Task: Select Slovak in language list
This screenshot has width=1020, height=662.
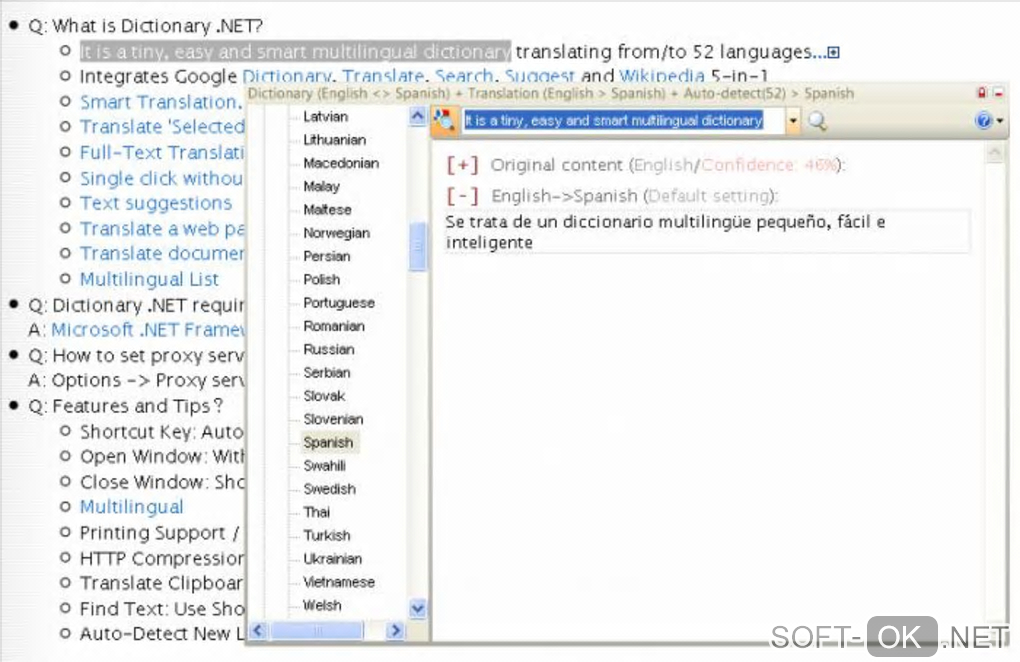Action: click(324, 396)
